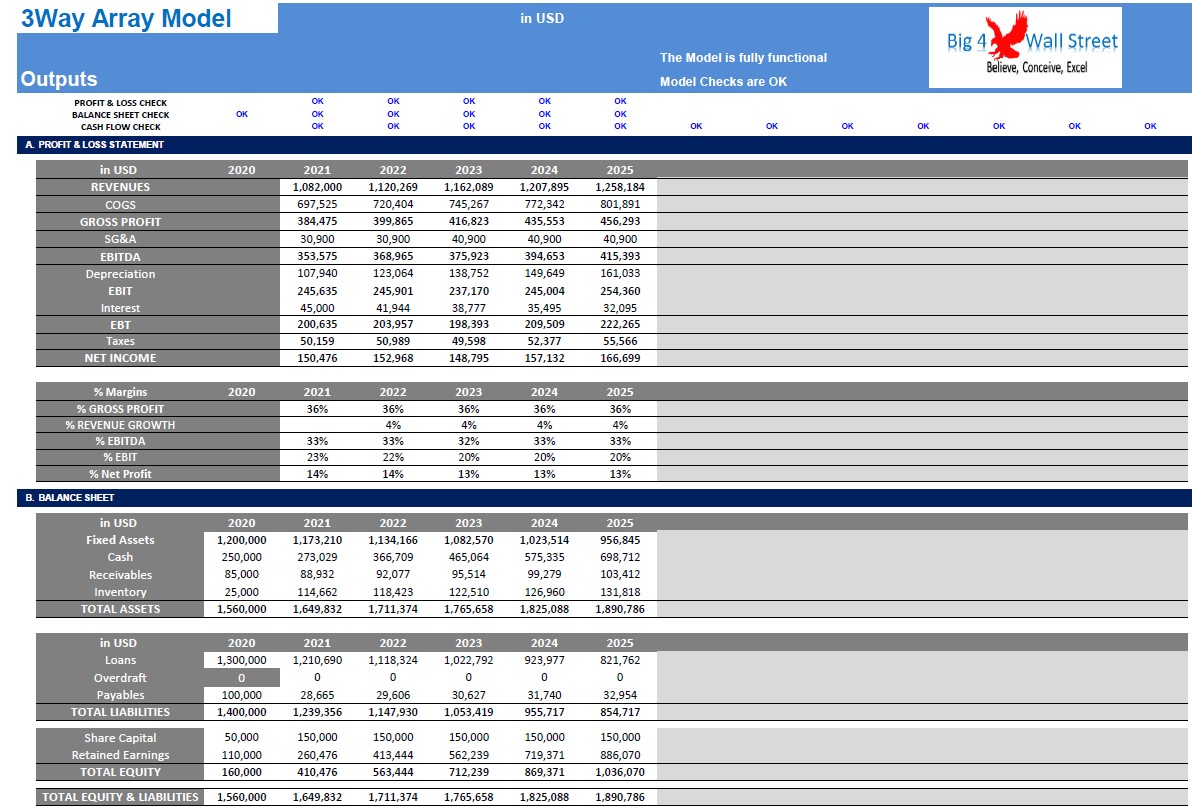The image size is (1192, 808).
Task: Click the Outputs heading
Action: [x=59, y=79]
